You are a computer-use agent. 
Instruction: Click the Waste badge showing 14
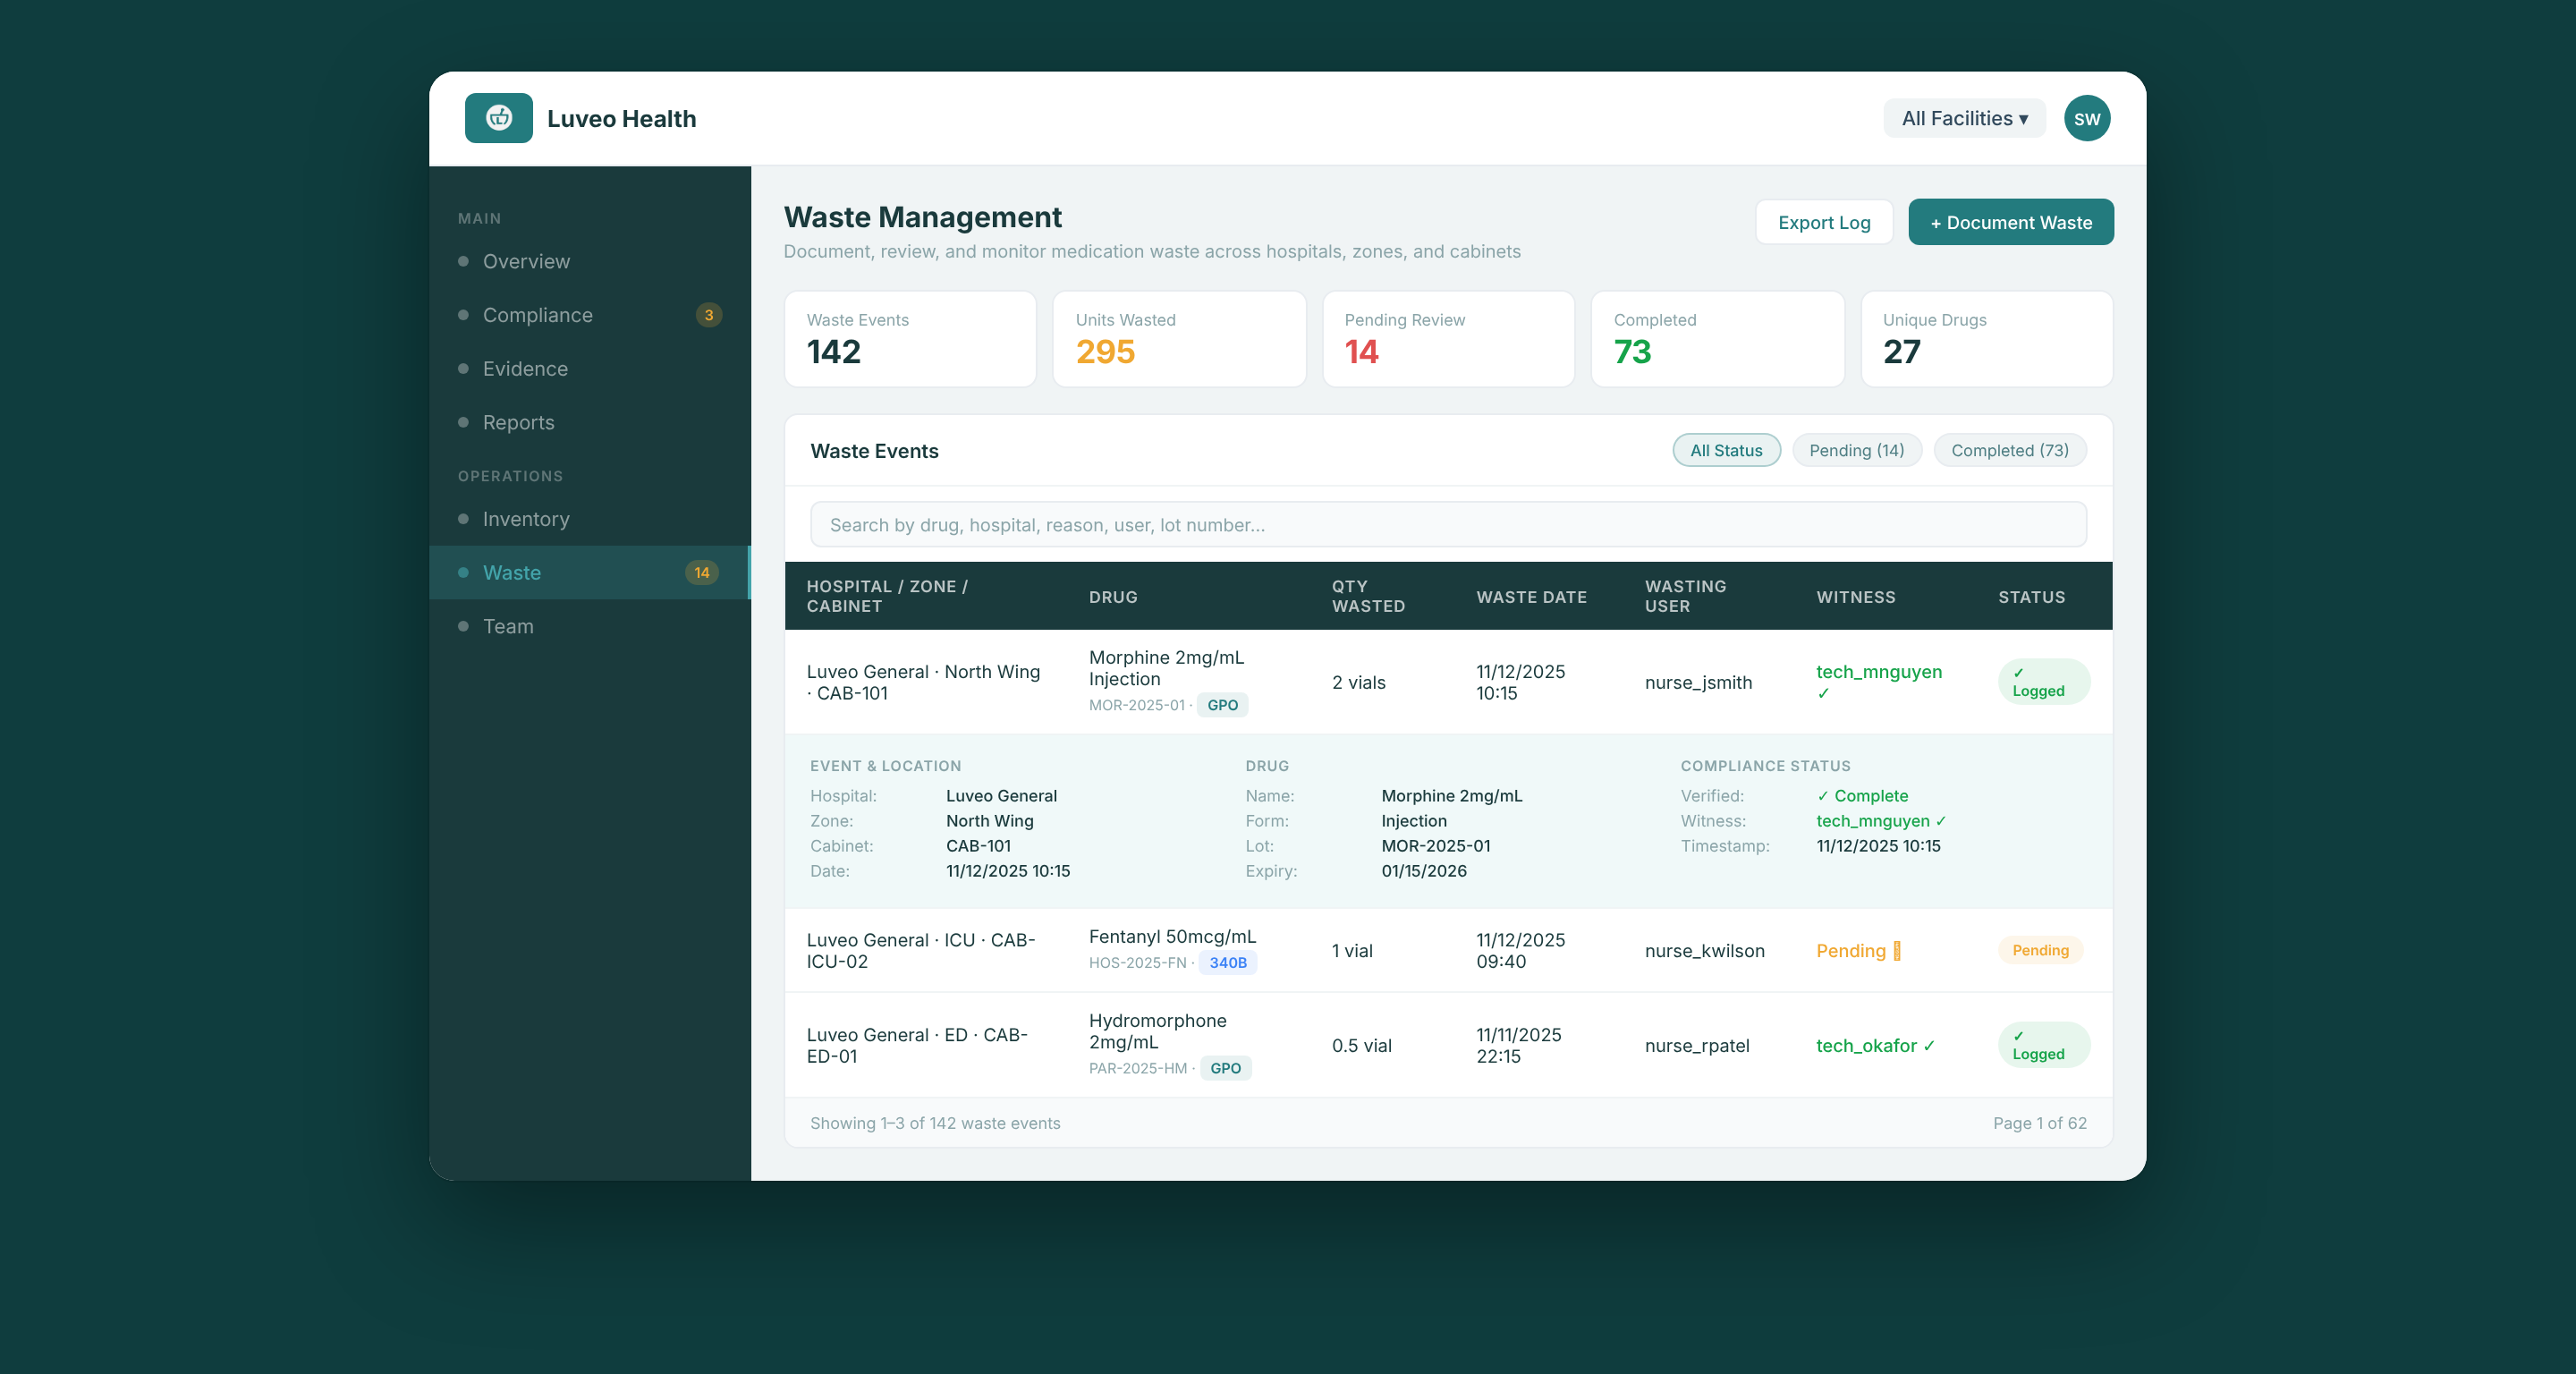pos(702,573)
